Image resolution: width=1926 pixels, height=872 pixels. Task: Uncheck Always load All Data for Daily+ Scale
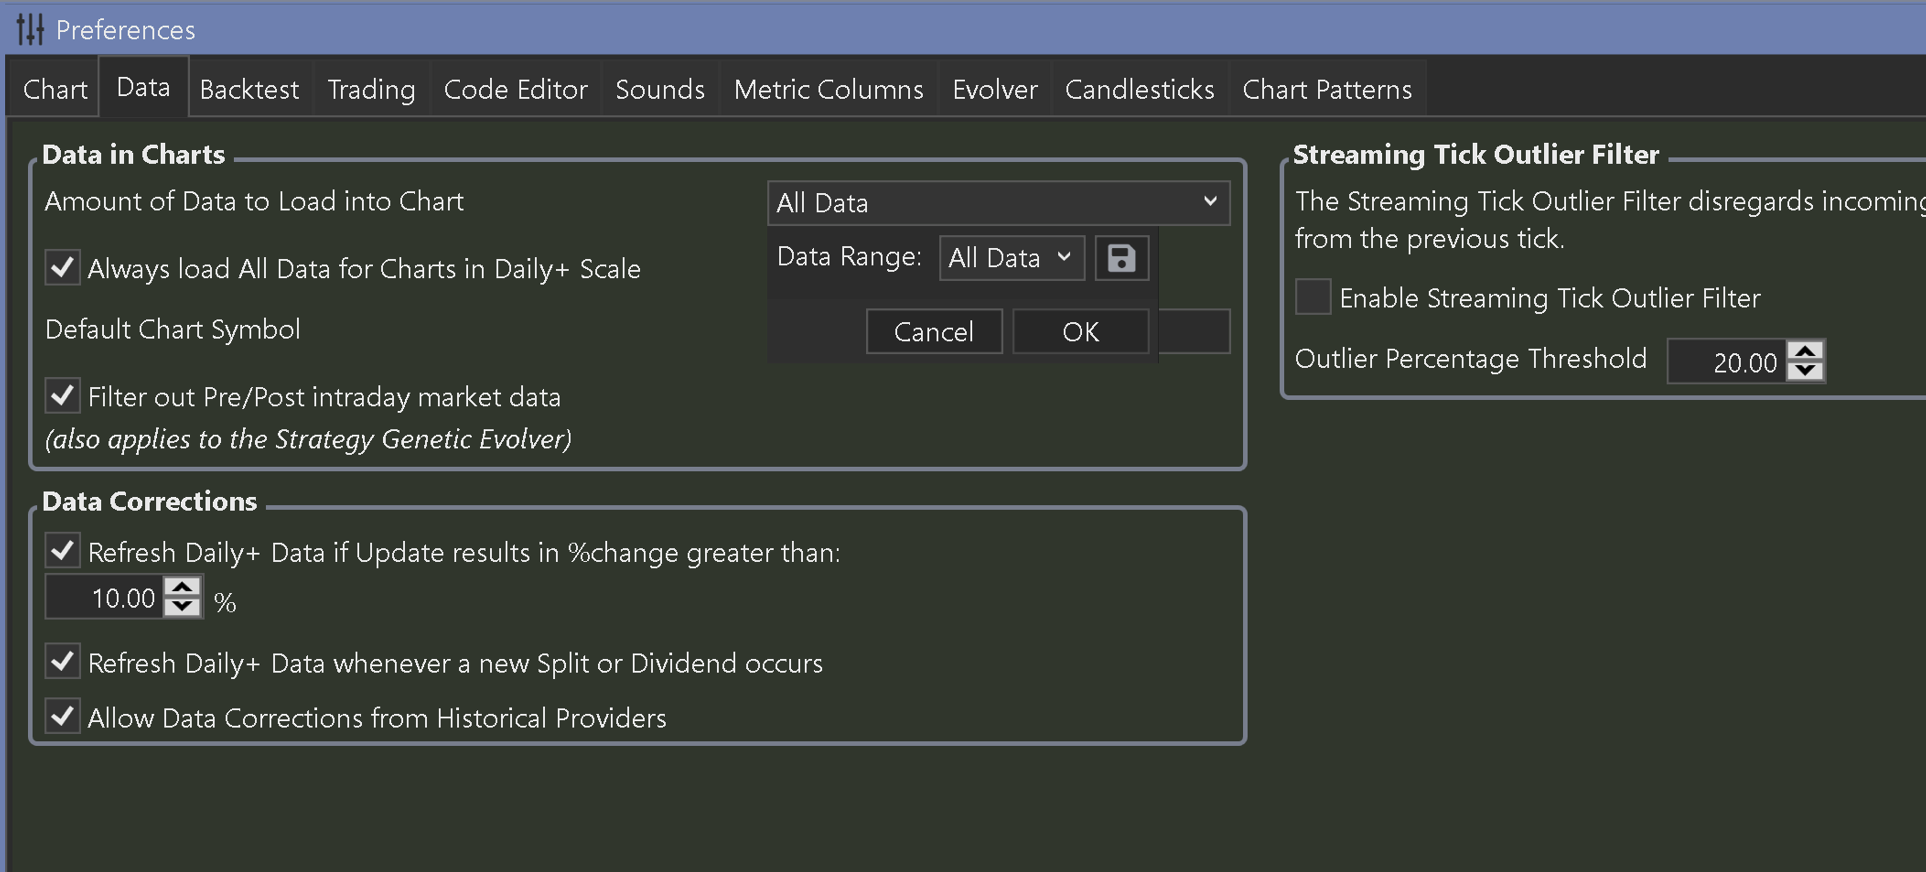click(63, 268)
